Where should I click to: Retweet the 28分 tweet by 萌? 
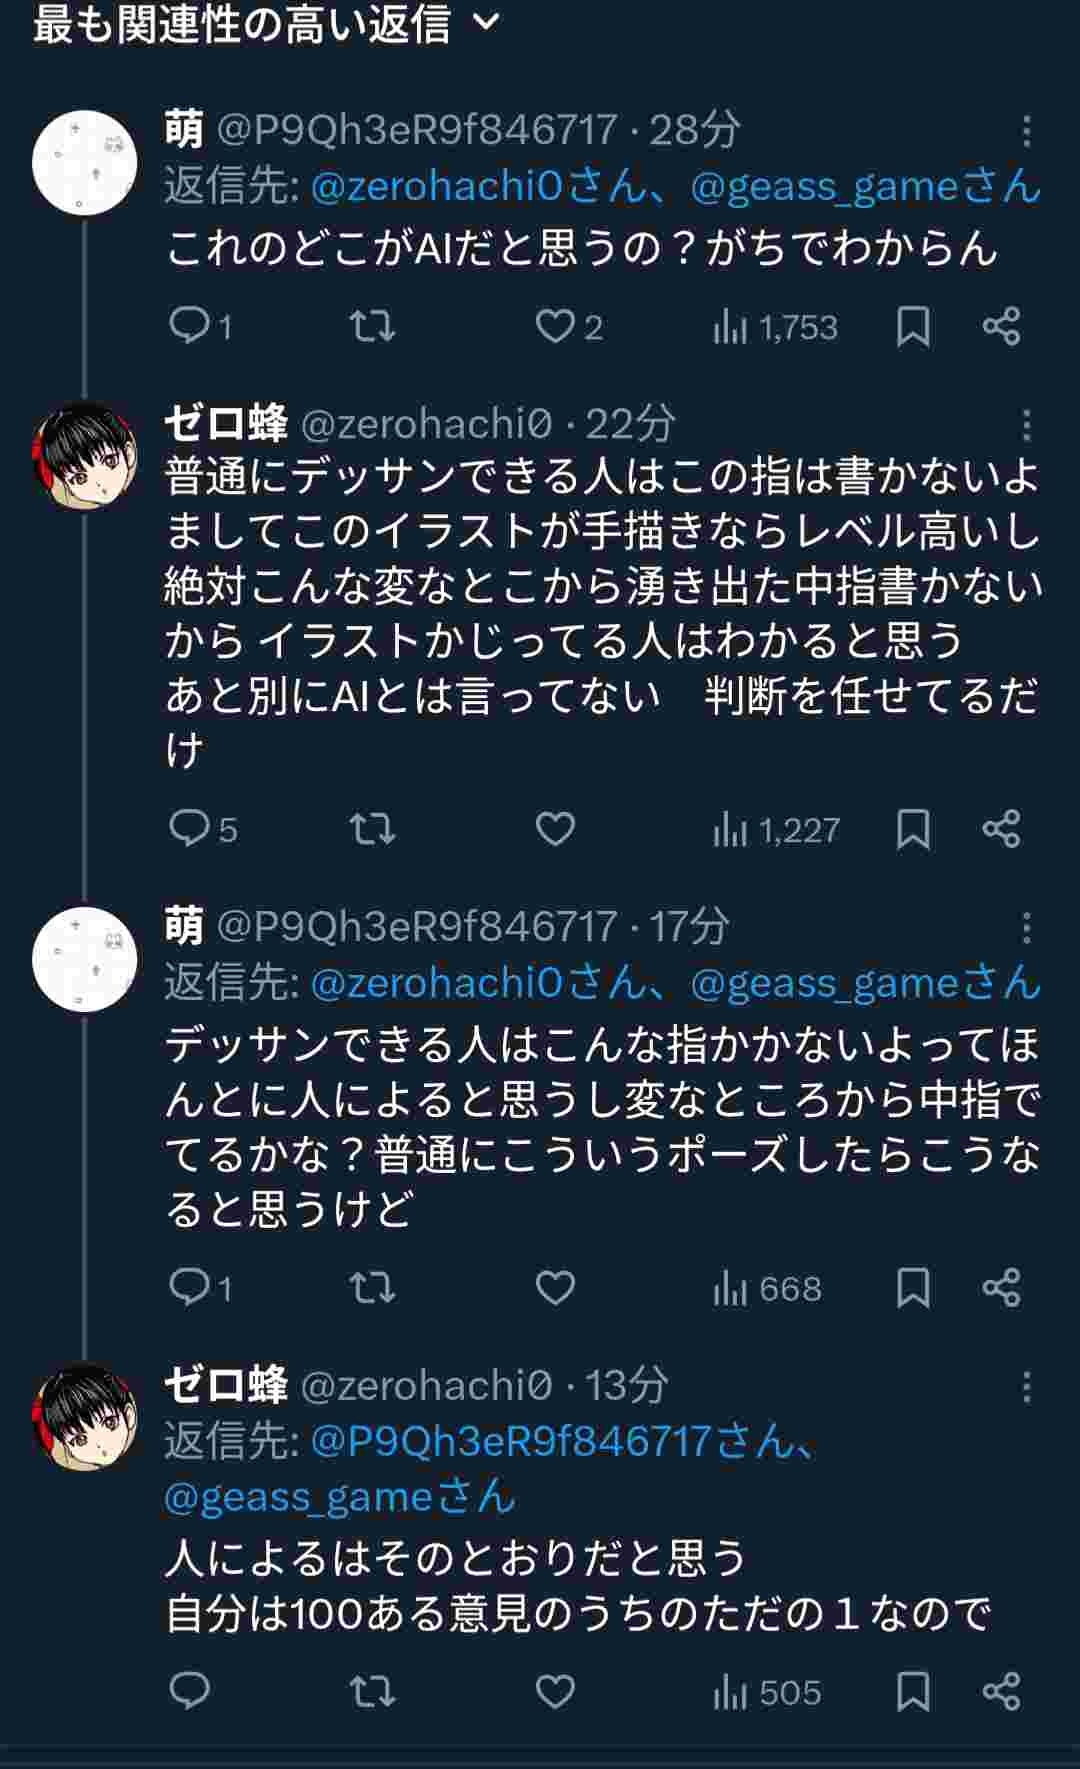(x=372, y=326)
